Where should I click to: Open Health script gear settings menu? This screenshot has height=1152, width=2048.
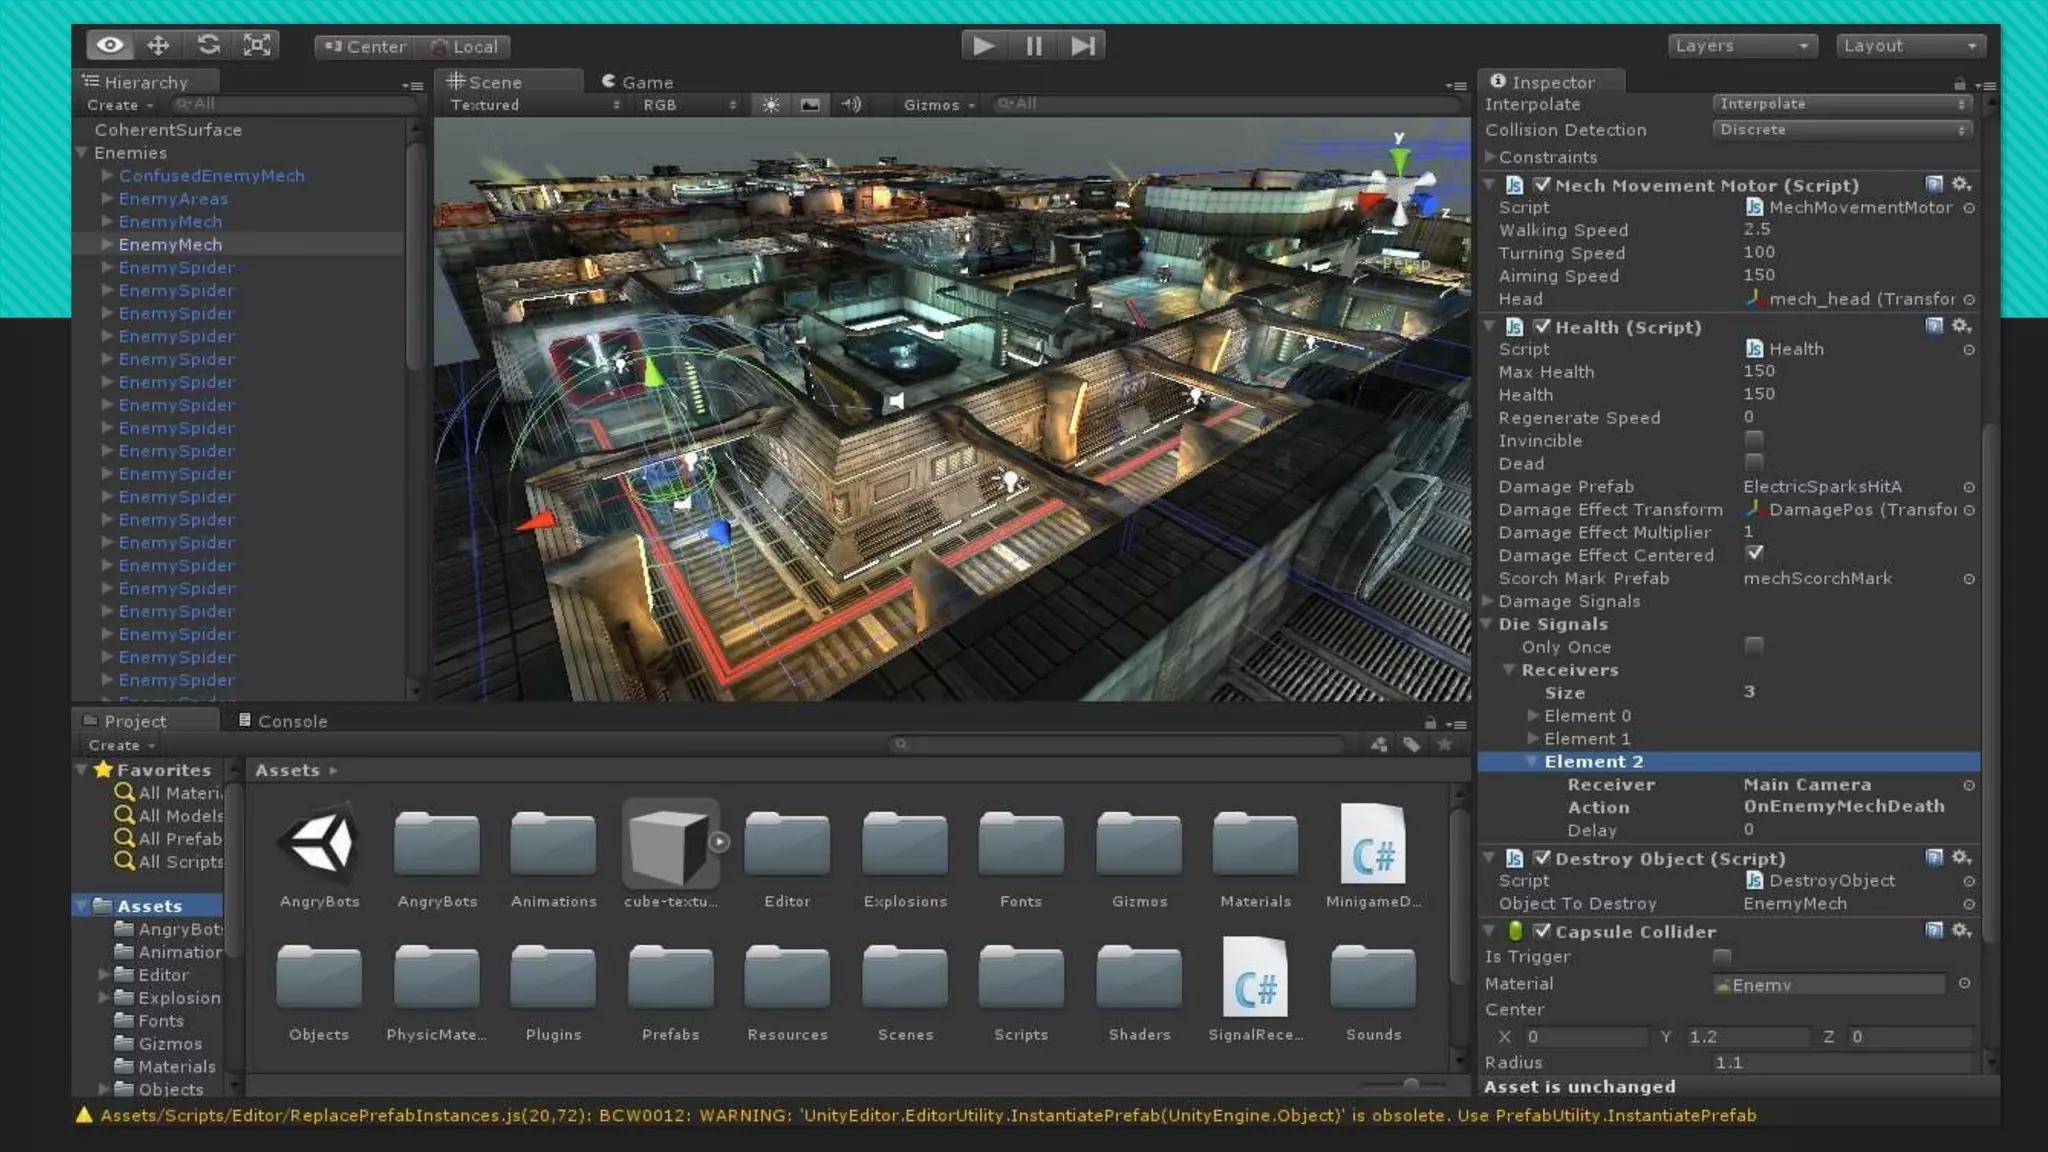(x=1961, y=326)
